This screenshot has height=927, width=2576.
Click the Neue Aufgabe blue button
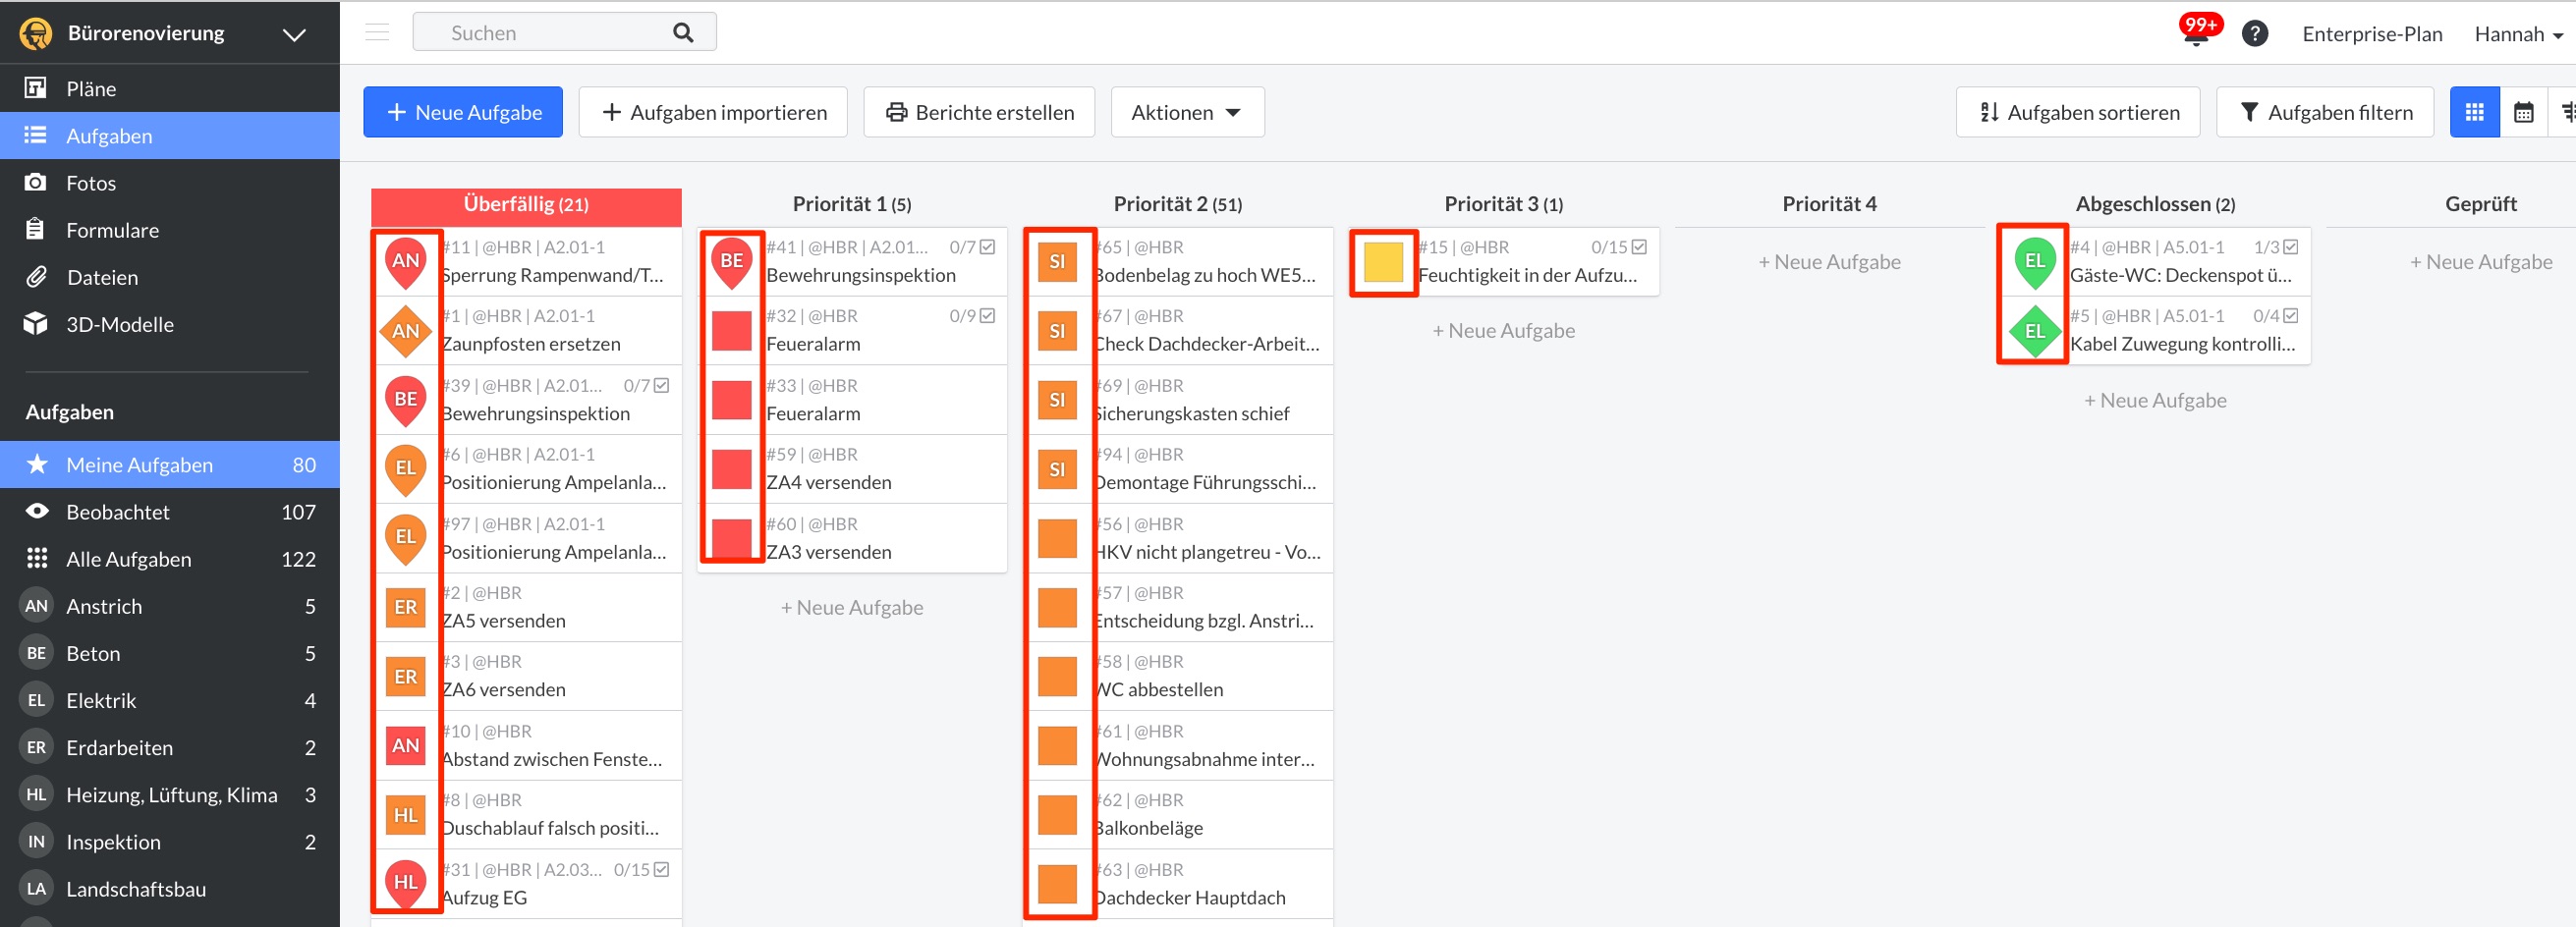click(463, 112)
